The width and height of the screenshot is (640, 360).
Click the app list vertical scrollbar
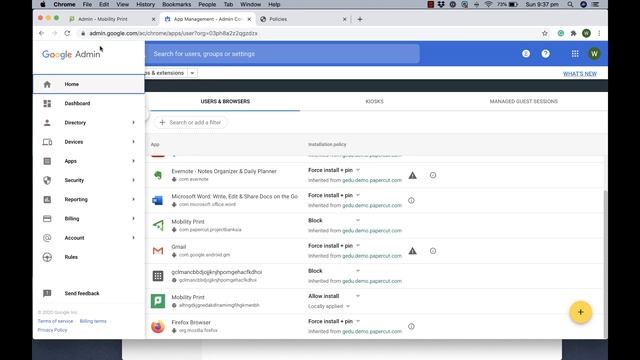[605, 263]
